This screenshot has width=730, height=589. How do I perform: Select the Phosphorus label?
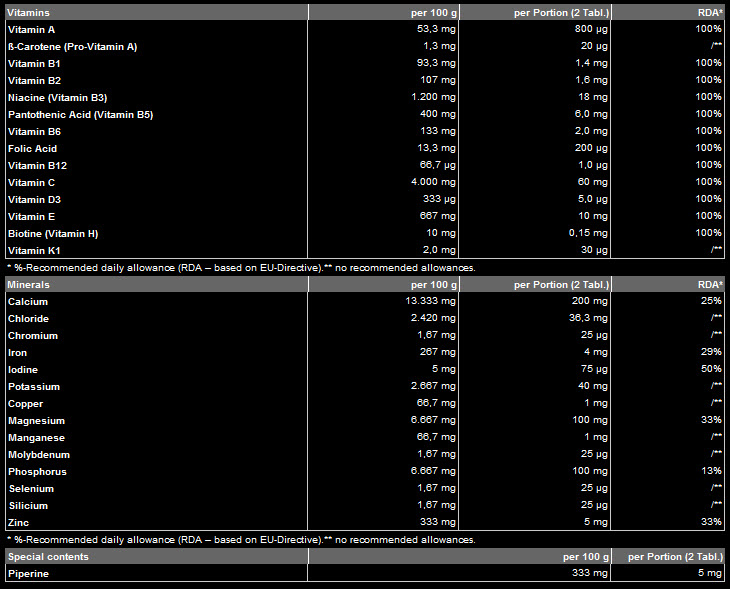pos(37,472)
